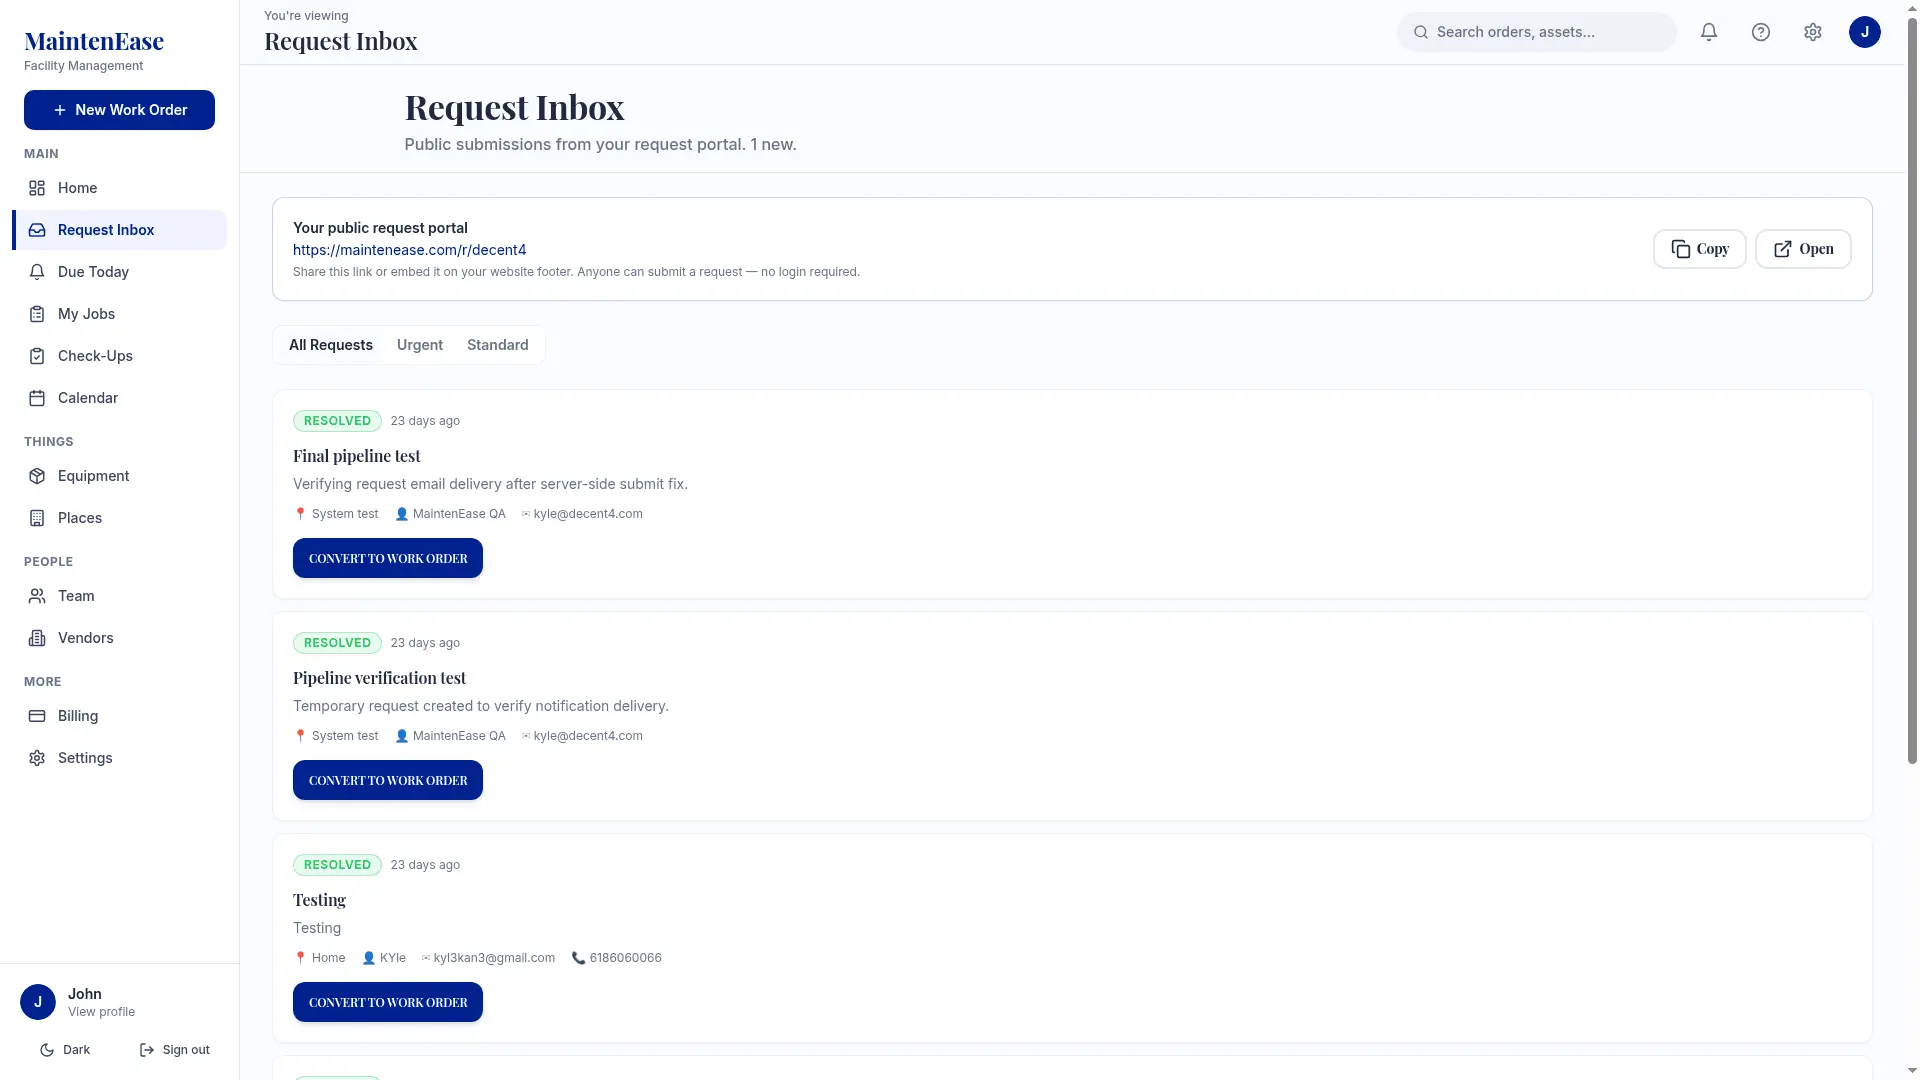Convert Final pipeline test to work order

click(388, 558)
